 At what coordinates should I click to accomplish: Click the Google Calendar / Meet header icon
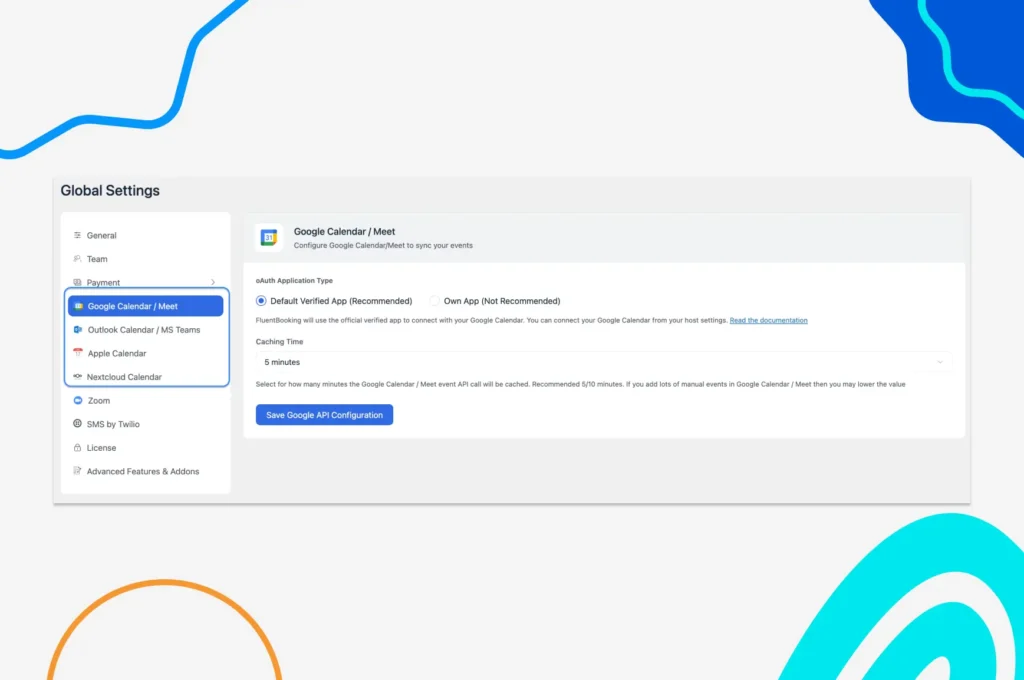(268, 237)
